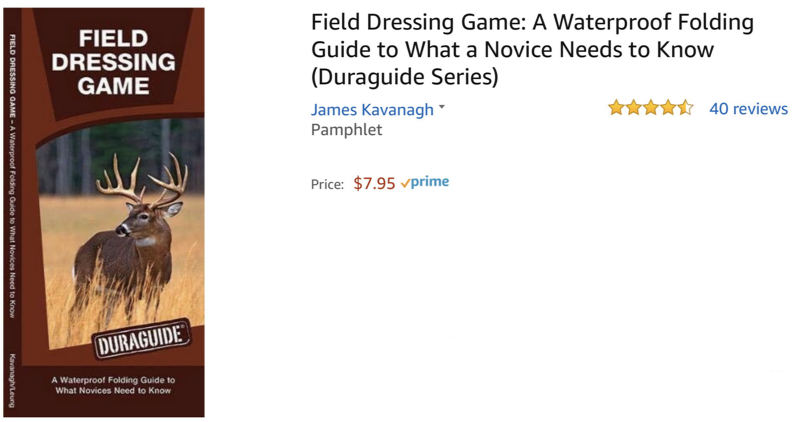
Task: Expand the dropdown arrow beside James Kavanagh
Action: click(442, 108)
